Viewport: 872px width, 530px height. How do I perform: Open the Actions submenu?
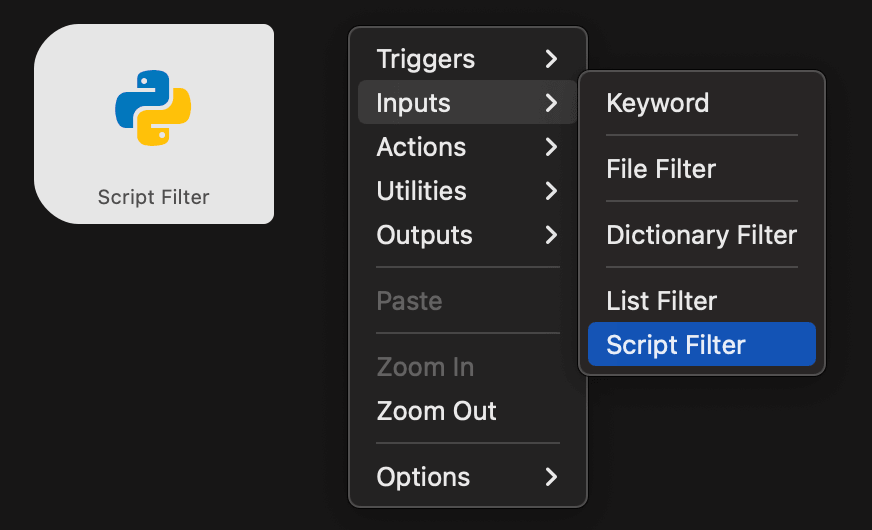pos(467,147)
